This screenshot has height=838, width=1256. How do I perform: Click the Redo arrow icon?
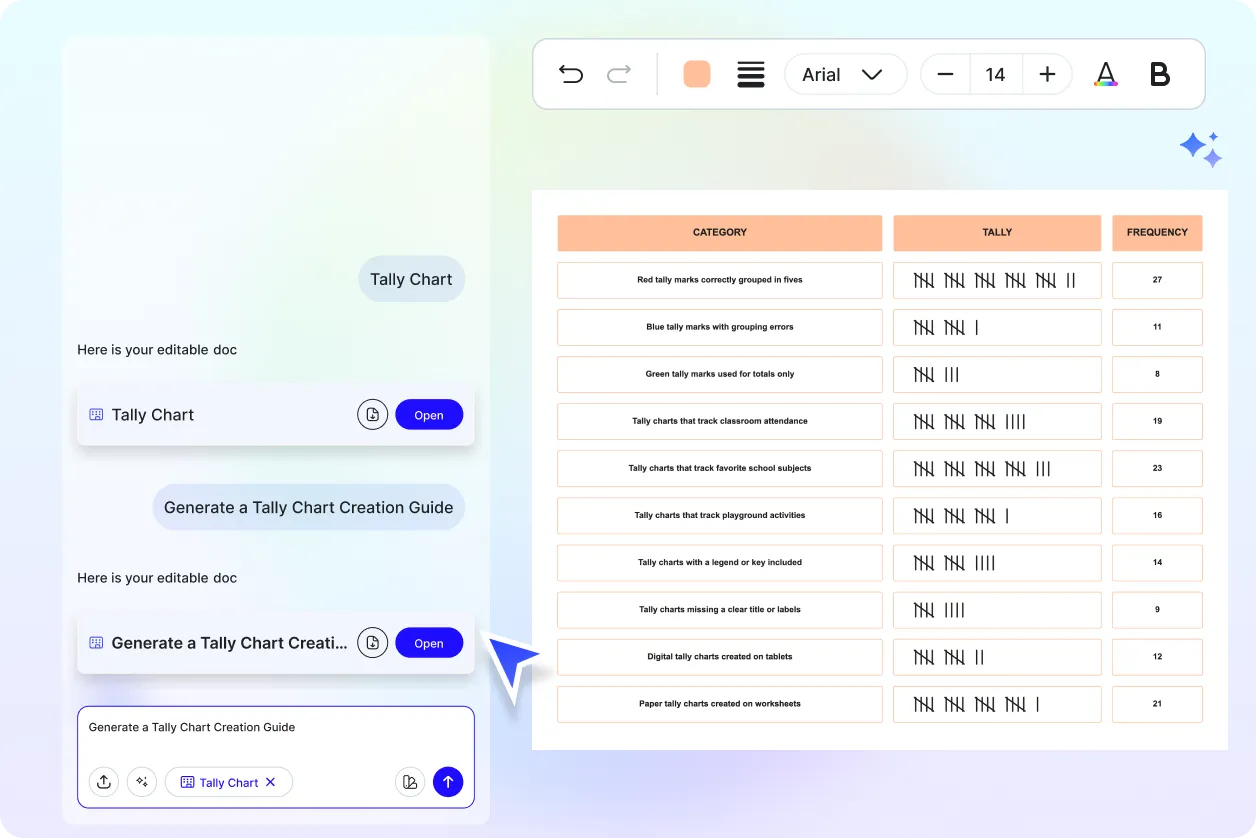[618, 74]
